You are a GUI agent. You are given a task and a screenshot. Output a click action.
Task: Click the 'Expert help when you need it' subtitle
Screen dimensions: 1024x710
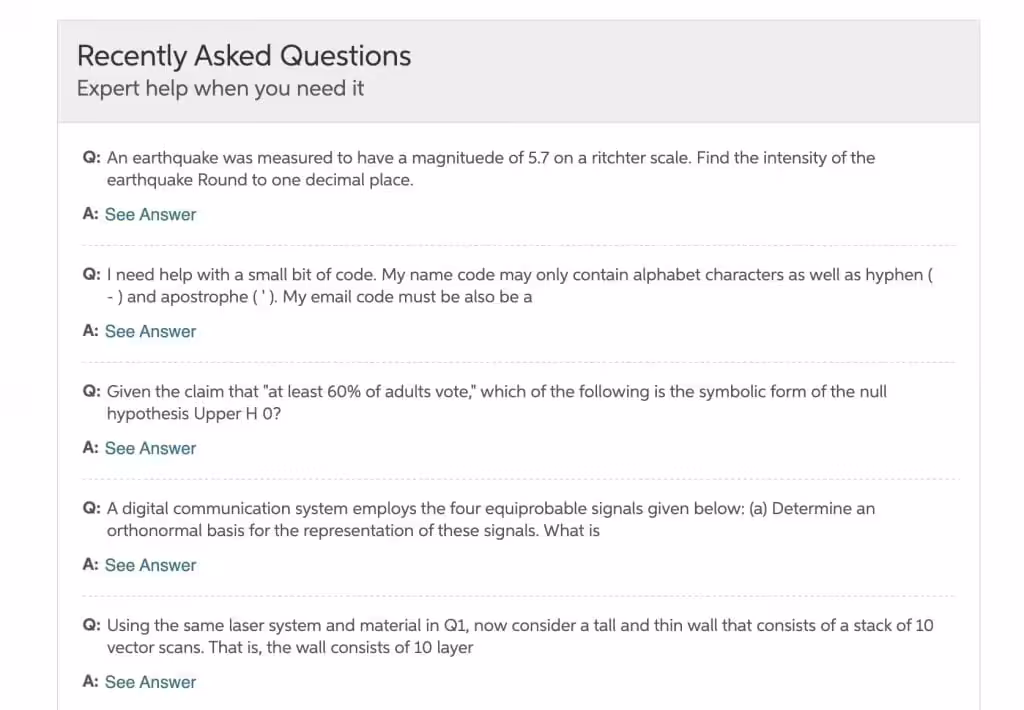point(219,88)
